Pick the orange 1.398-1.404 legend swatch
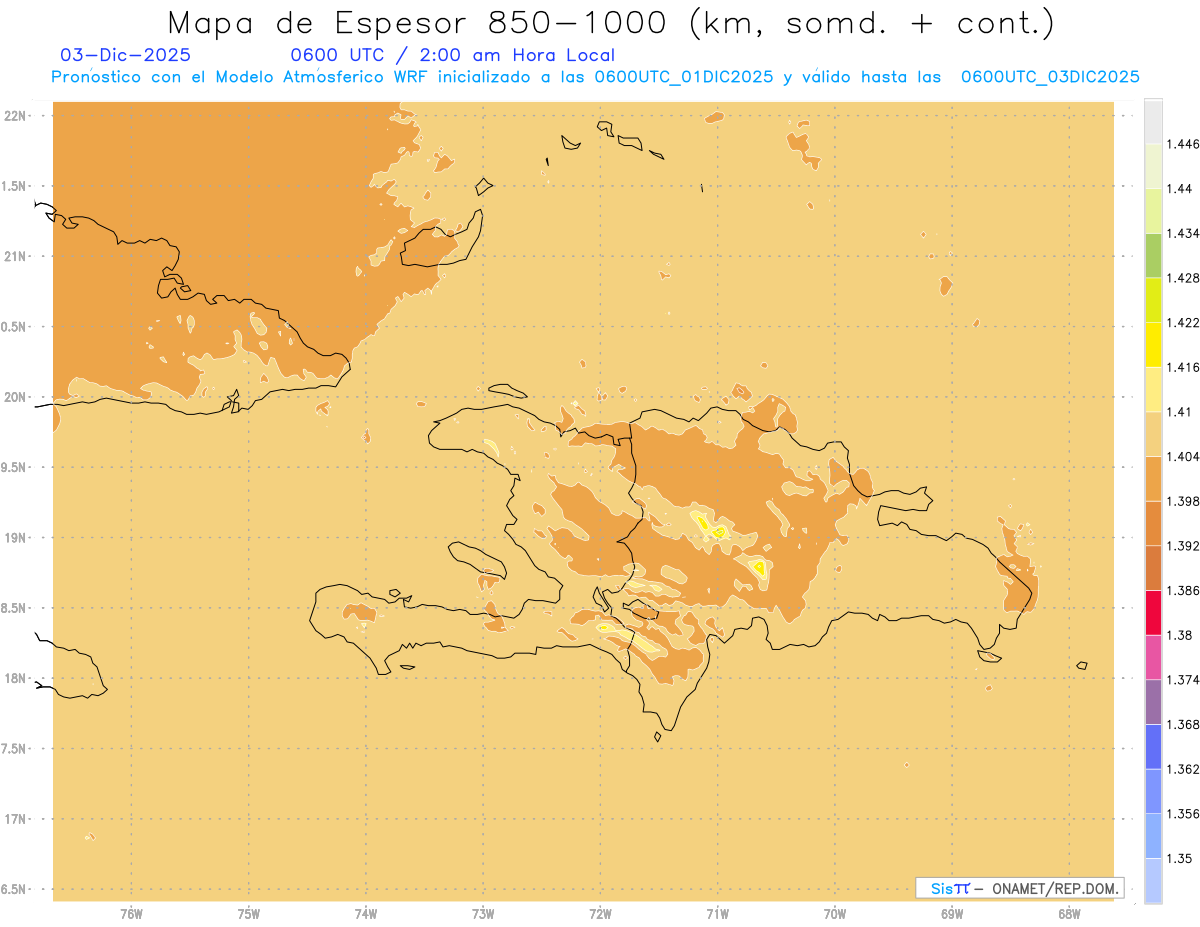This screenshot has width=1200, height=927. click(1153, 478)
